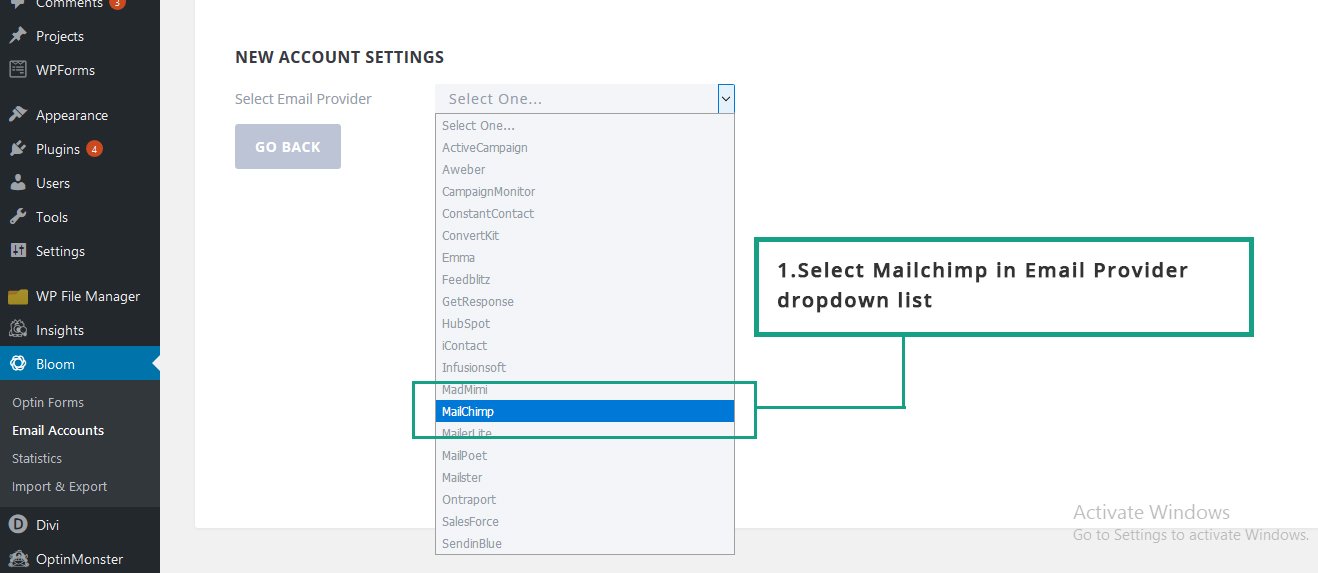Click the Users person icon
Screen dimensions: 1318x573
coord(17,183)
